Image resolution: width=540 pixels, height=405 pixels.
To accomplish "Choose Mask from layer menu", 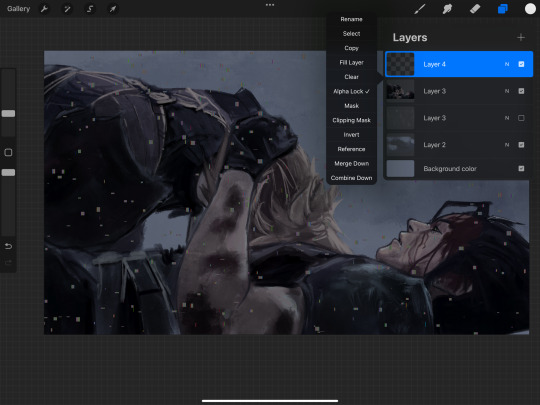I will tap(351, 106).
